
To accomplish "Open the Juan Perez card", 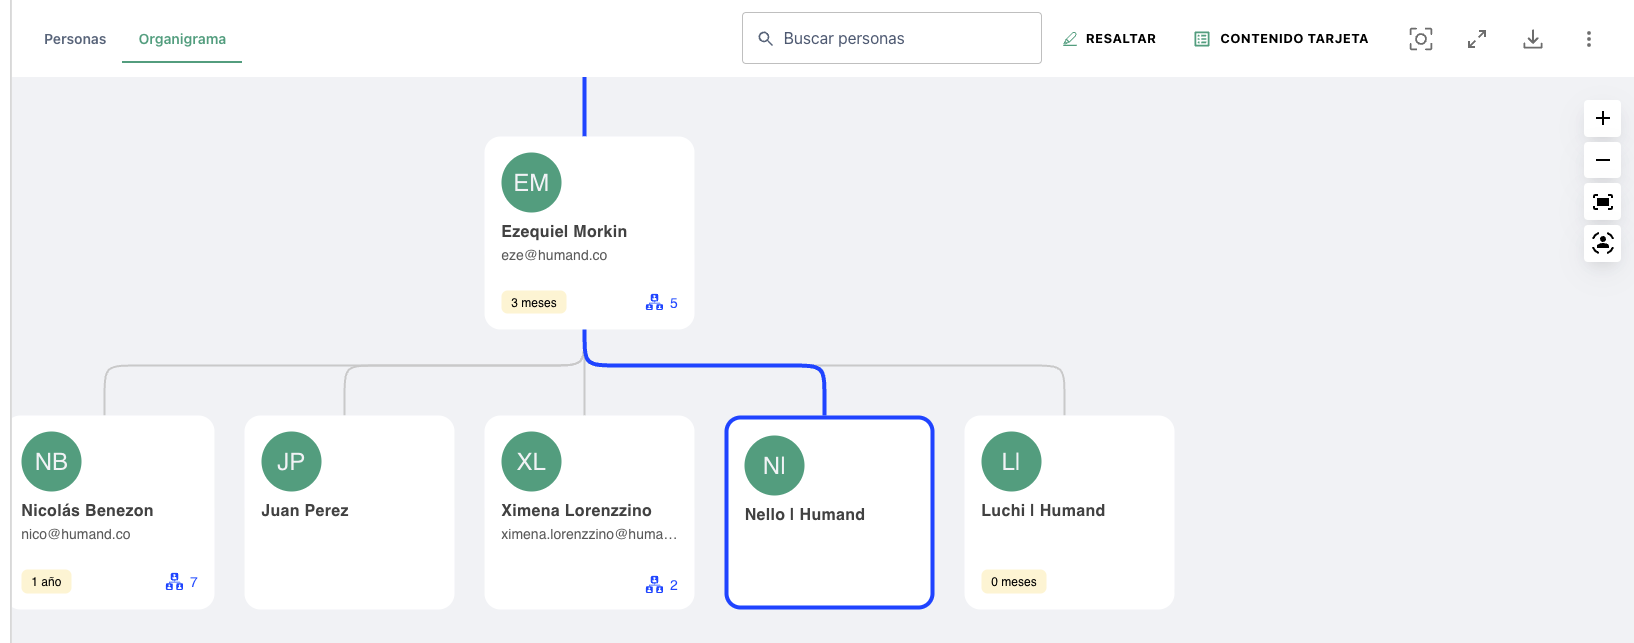I will coord(349,512).
